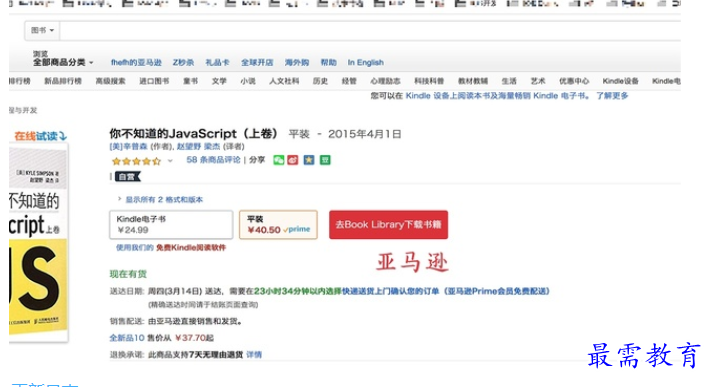
Task: Select 小说 category
Action: (248, 81)
